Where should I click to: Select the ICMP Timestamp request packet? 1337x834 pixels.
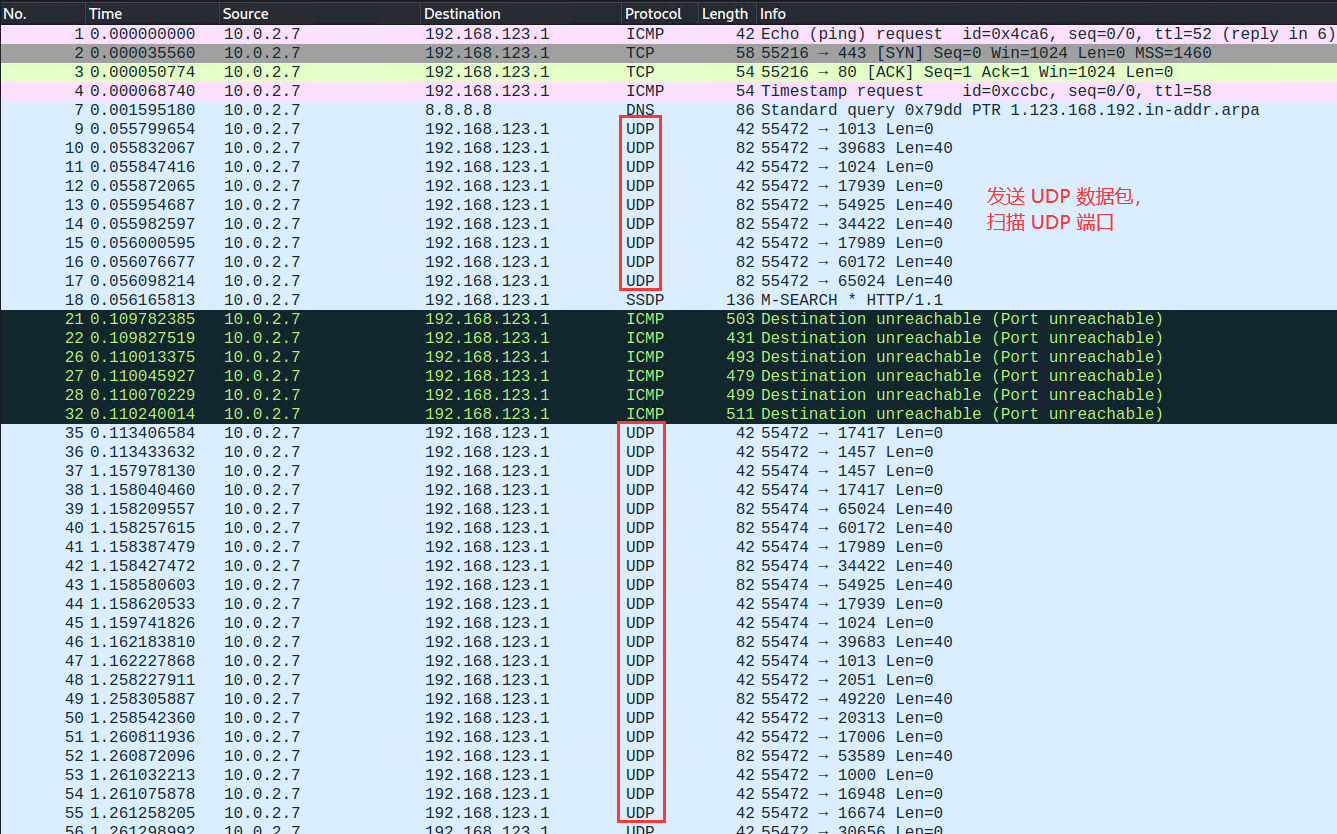[x=668, y=91]
